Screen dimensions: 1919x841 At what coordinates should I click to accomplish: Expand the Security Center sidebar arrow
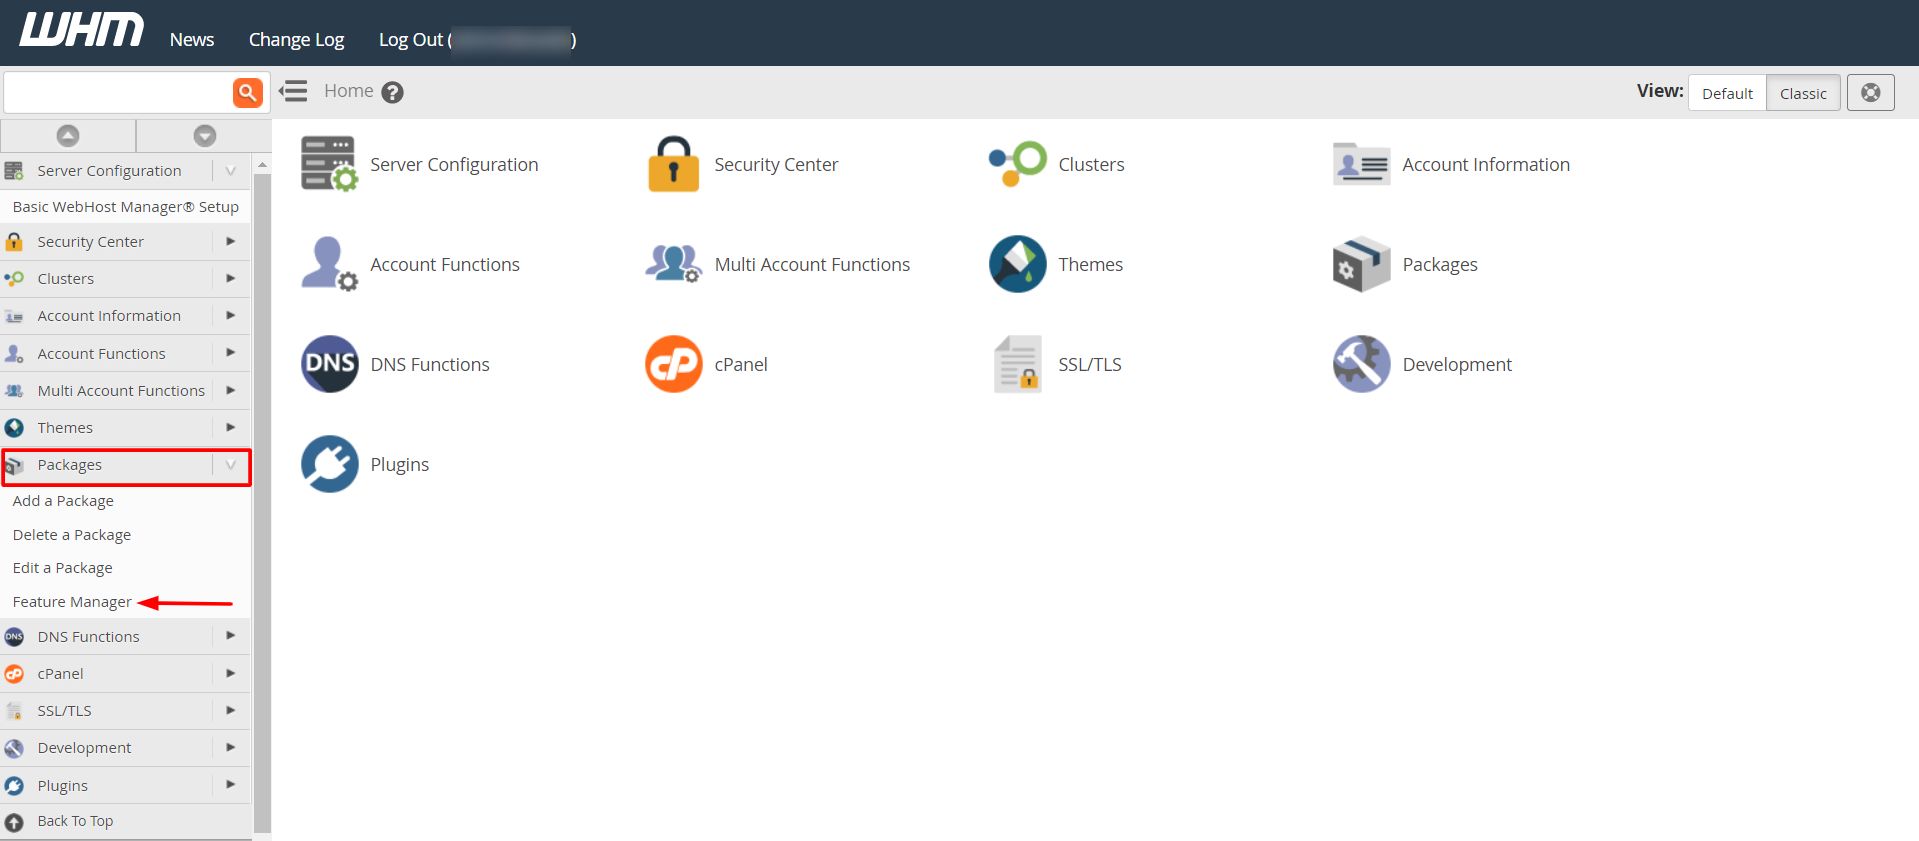click(x=231, y=241)
